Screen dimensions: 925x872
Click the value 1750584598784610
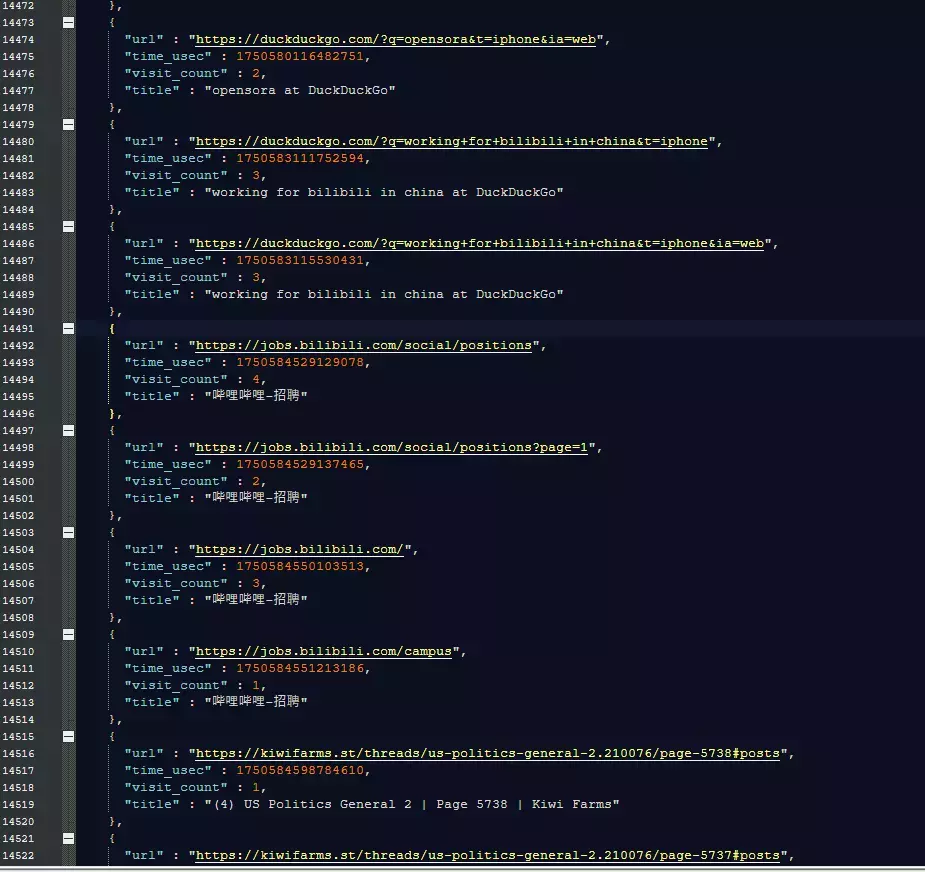coord(300,771)
